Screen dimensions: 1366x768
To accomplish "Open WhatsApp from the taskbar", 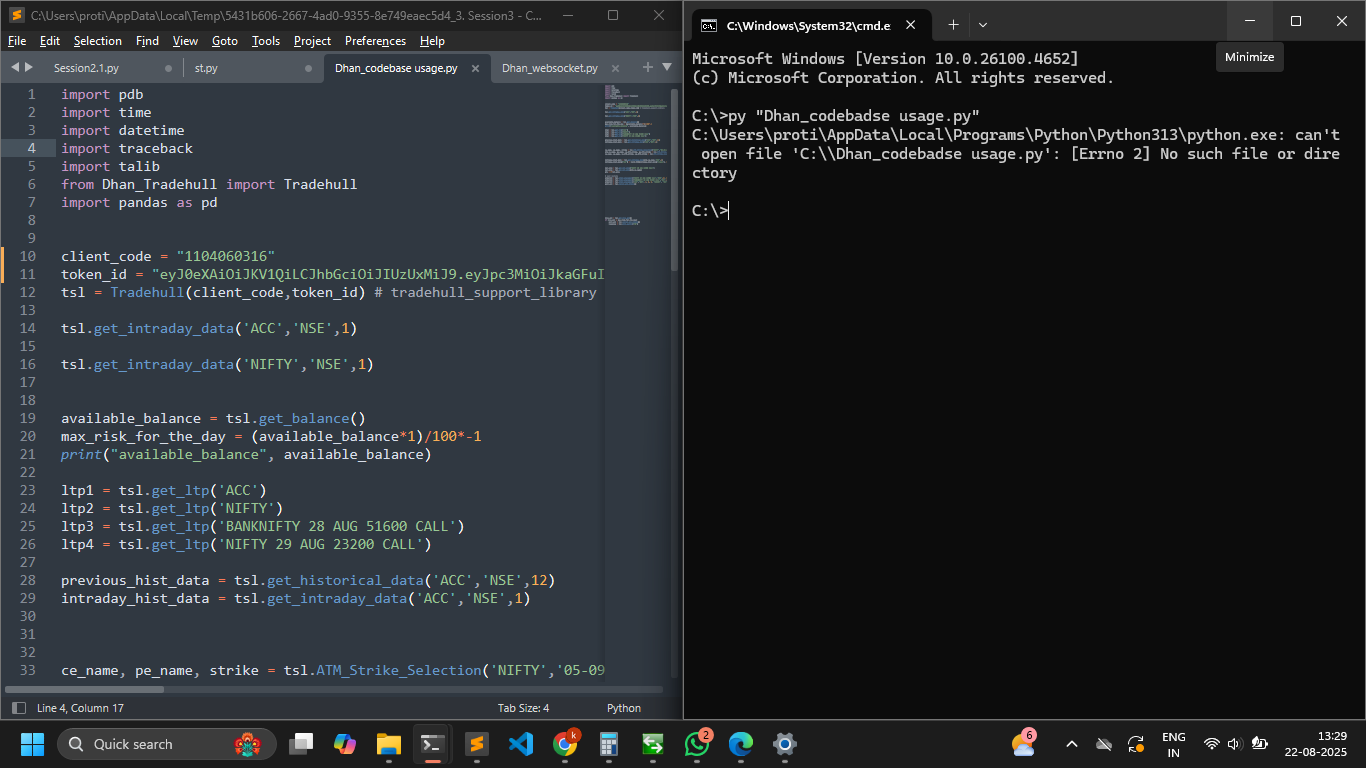I will click(x=697, y=744).
